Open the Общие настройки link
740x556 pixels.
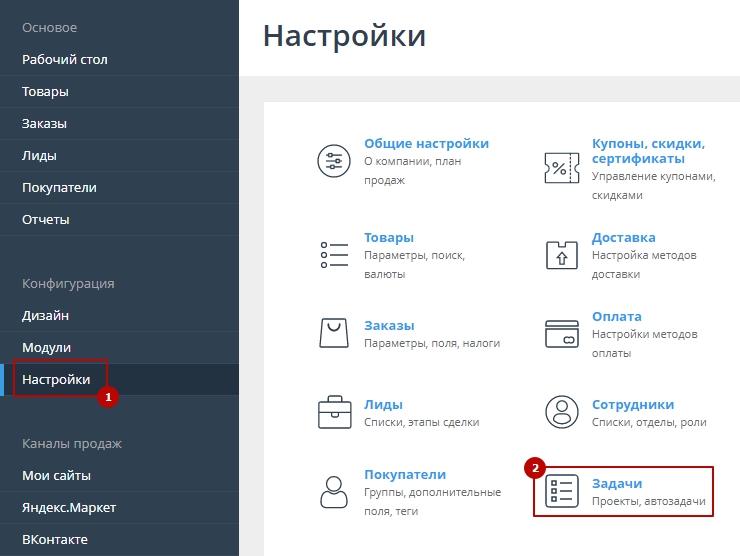pyautogui.click(x=426, y=143)
